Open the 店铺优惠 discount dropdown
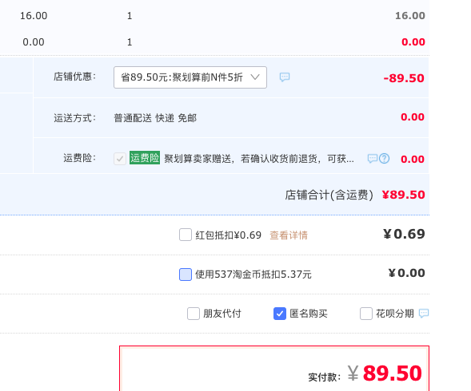Image resolution: width=471 pixels, height=391 pixels. pos(190,77)
